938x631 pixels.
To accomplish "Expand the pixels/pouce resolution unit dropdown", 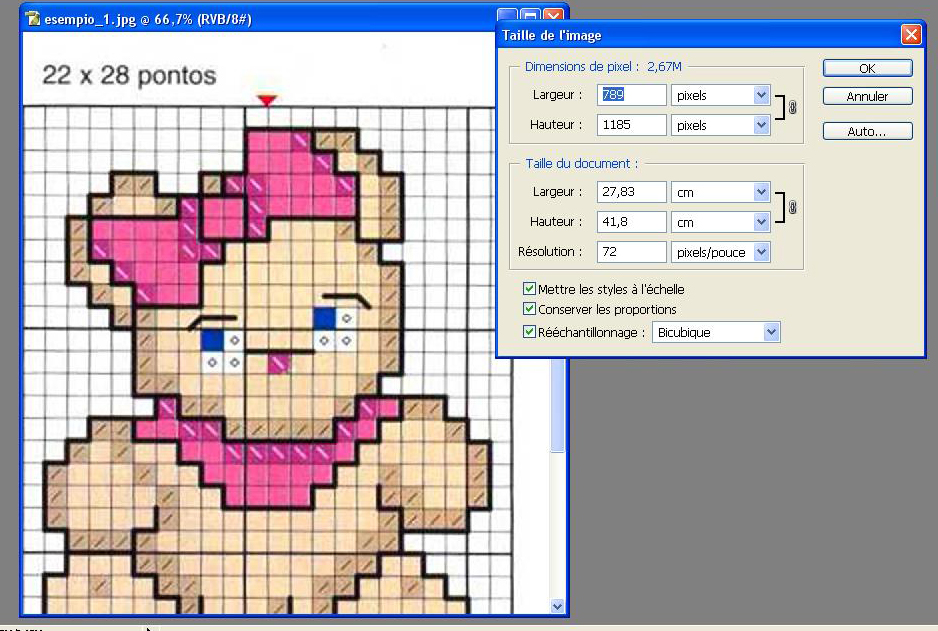I will 761,252.
